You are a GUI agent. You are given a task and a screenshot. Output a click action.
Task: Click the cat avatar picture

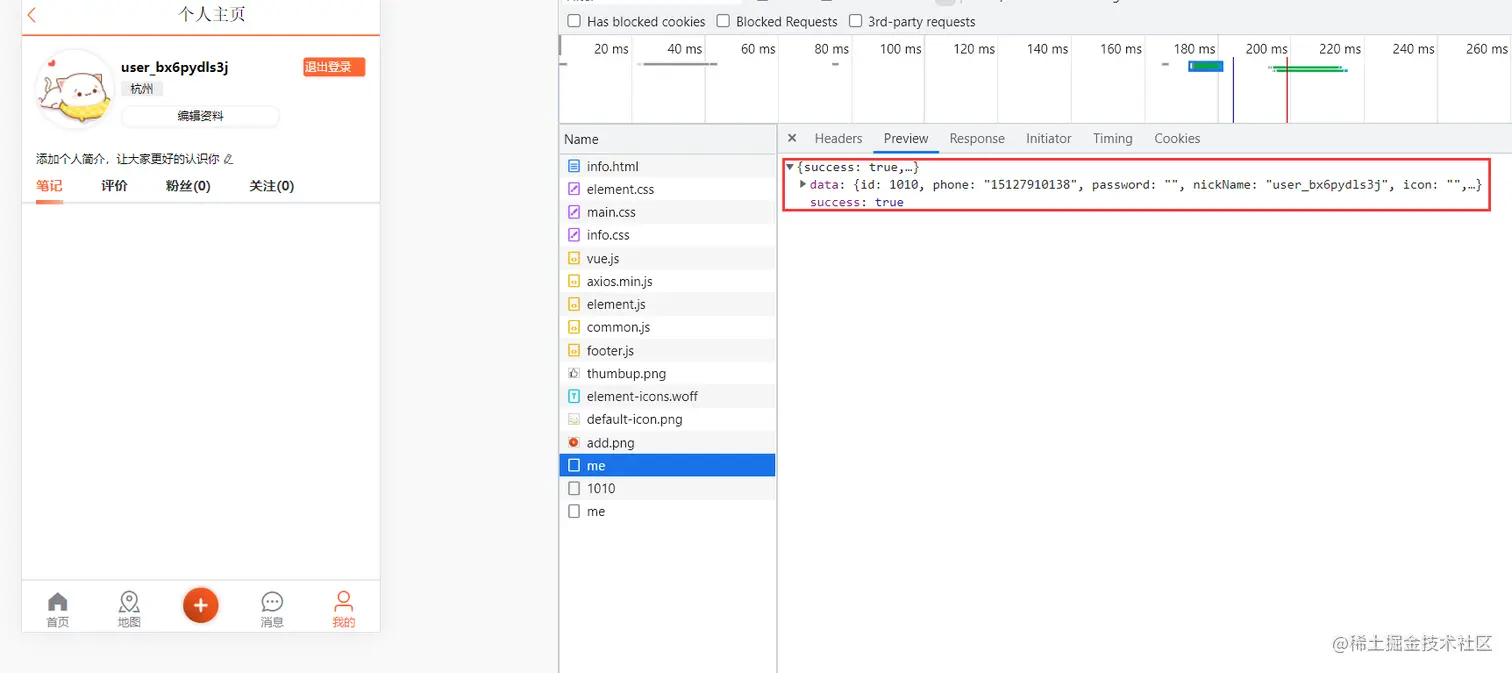coord(74,89)
